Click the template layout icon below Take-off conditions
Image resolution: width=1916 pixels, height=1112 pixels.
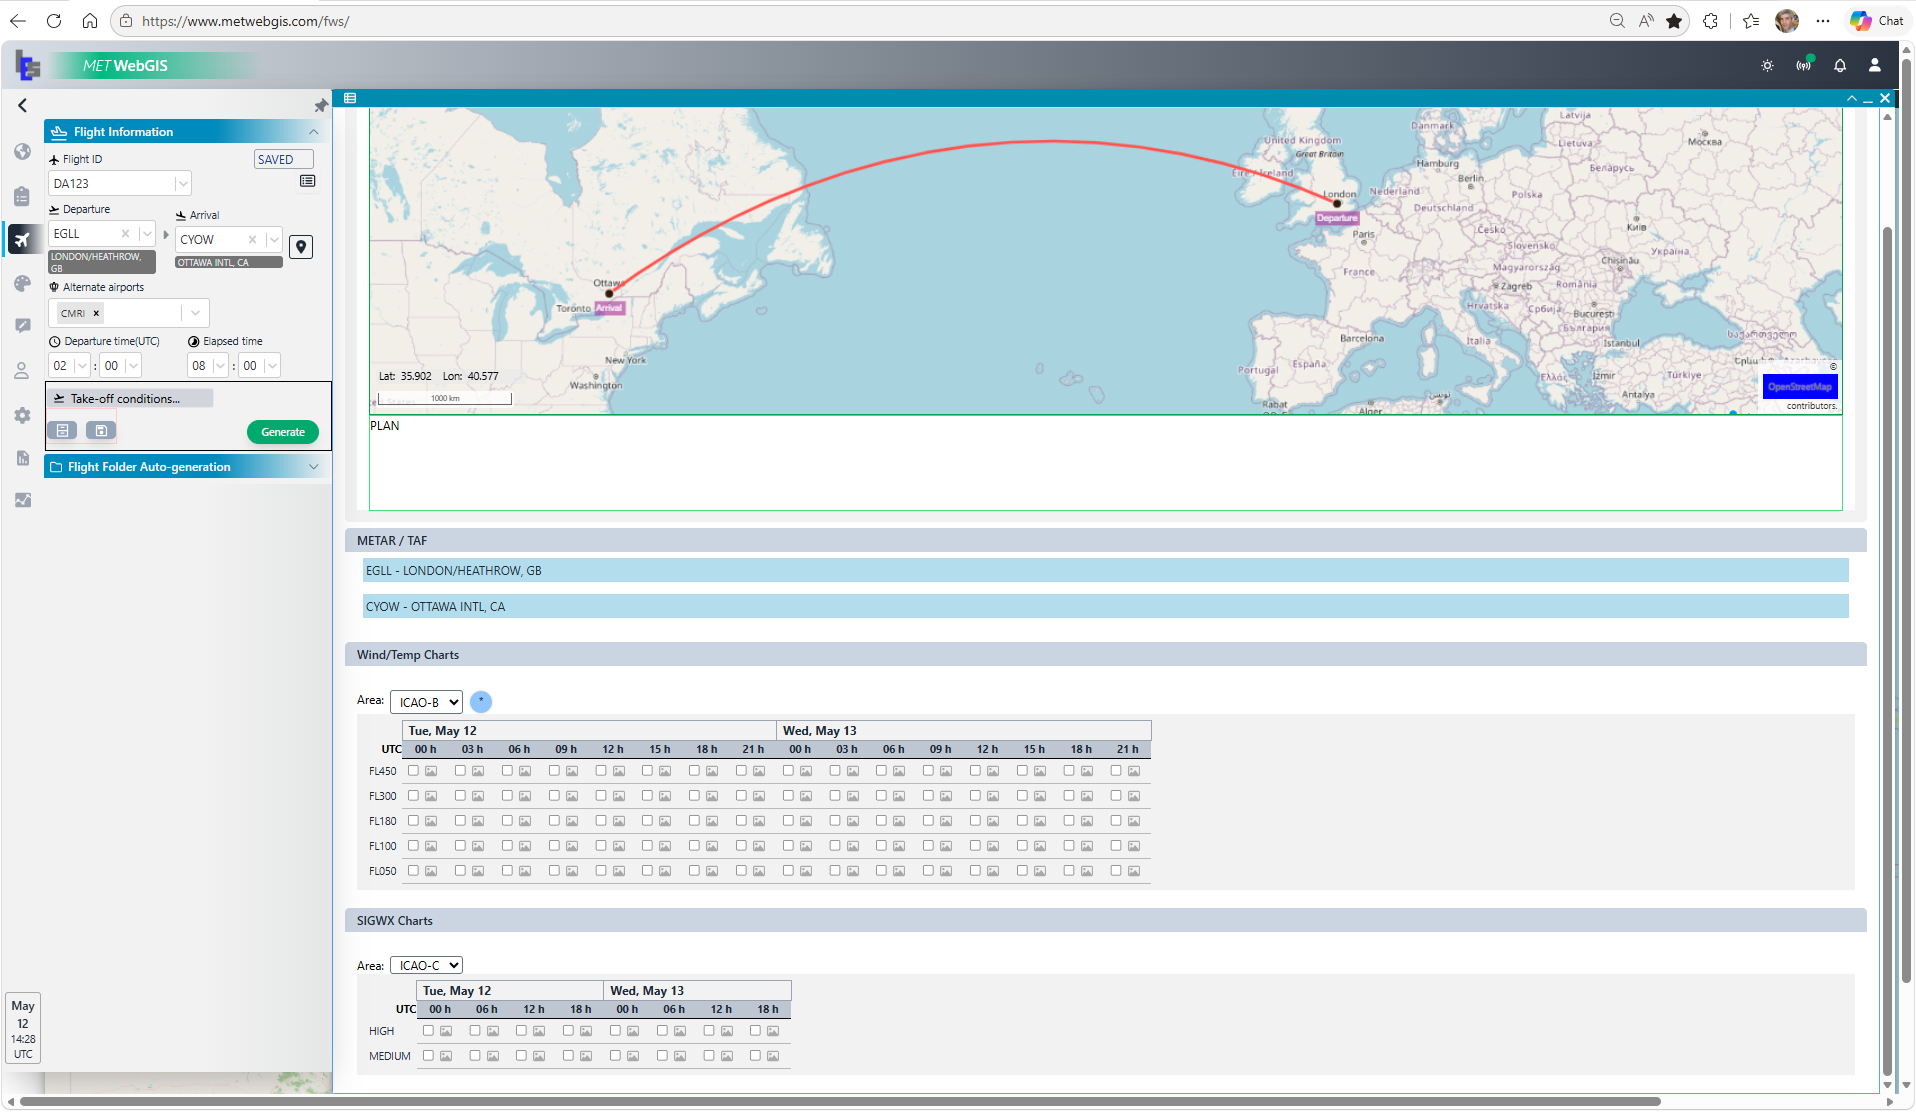[x=63, y=430]
